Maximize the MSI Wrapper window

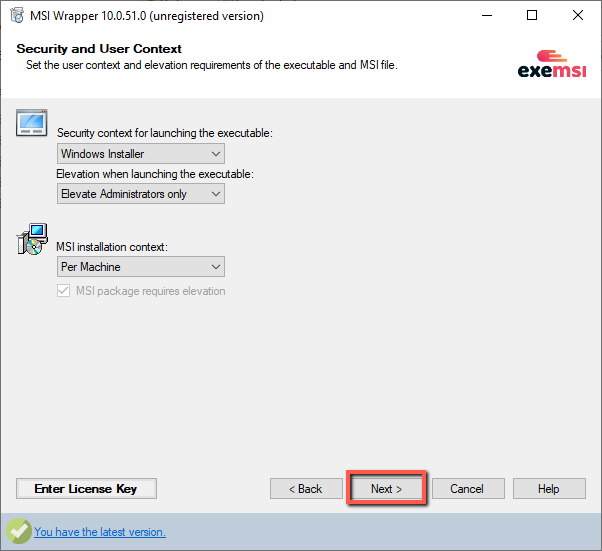click(x=532, y=16)
